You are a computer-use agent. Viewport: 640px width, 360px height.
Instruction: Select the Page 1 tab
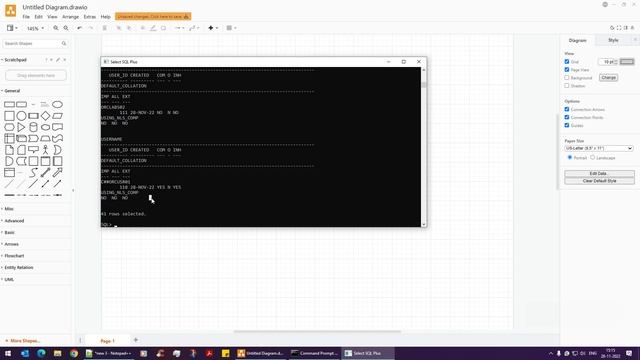[108, 340]
